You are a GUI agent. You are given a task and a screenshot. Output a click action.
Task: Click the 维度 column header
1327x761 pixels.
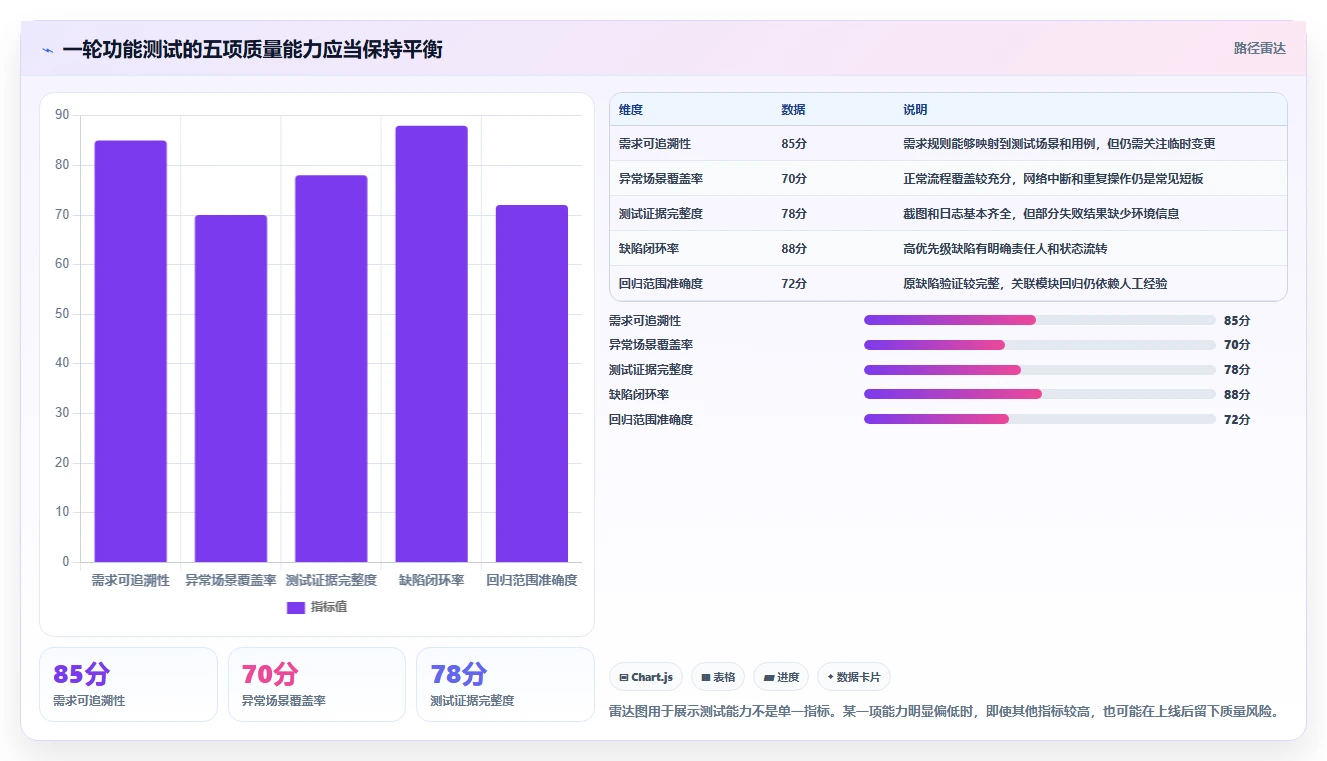click(631, 110)
